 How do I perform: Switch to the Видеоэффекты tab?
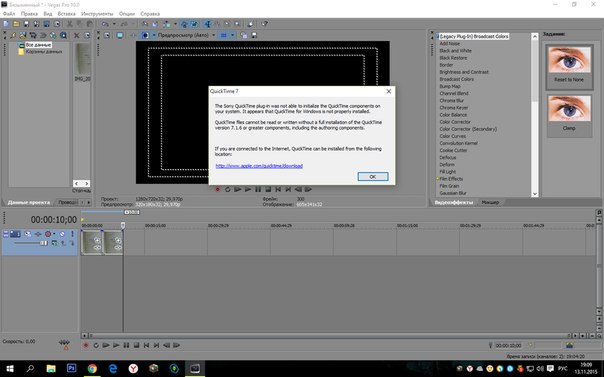[453, 202]
